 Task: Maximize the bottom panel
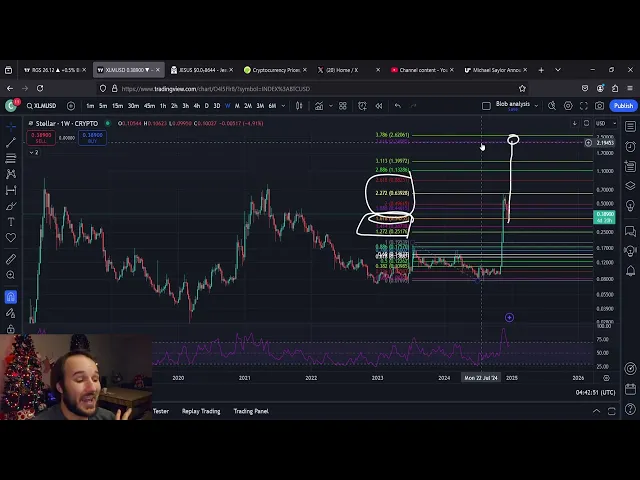tap(611, 411)
